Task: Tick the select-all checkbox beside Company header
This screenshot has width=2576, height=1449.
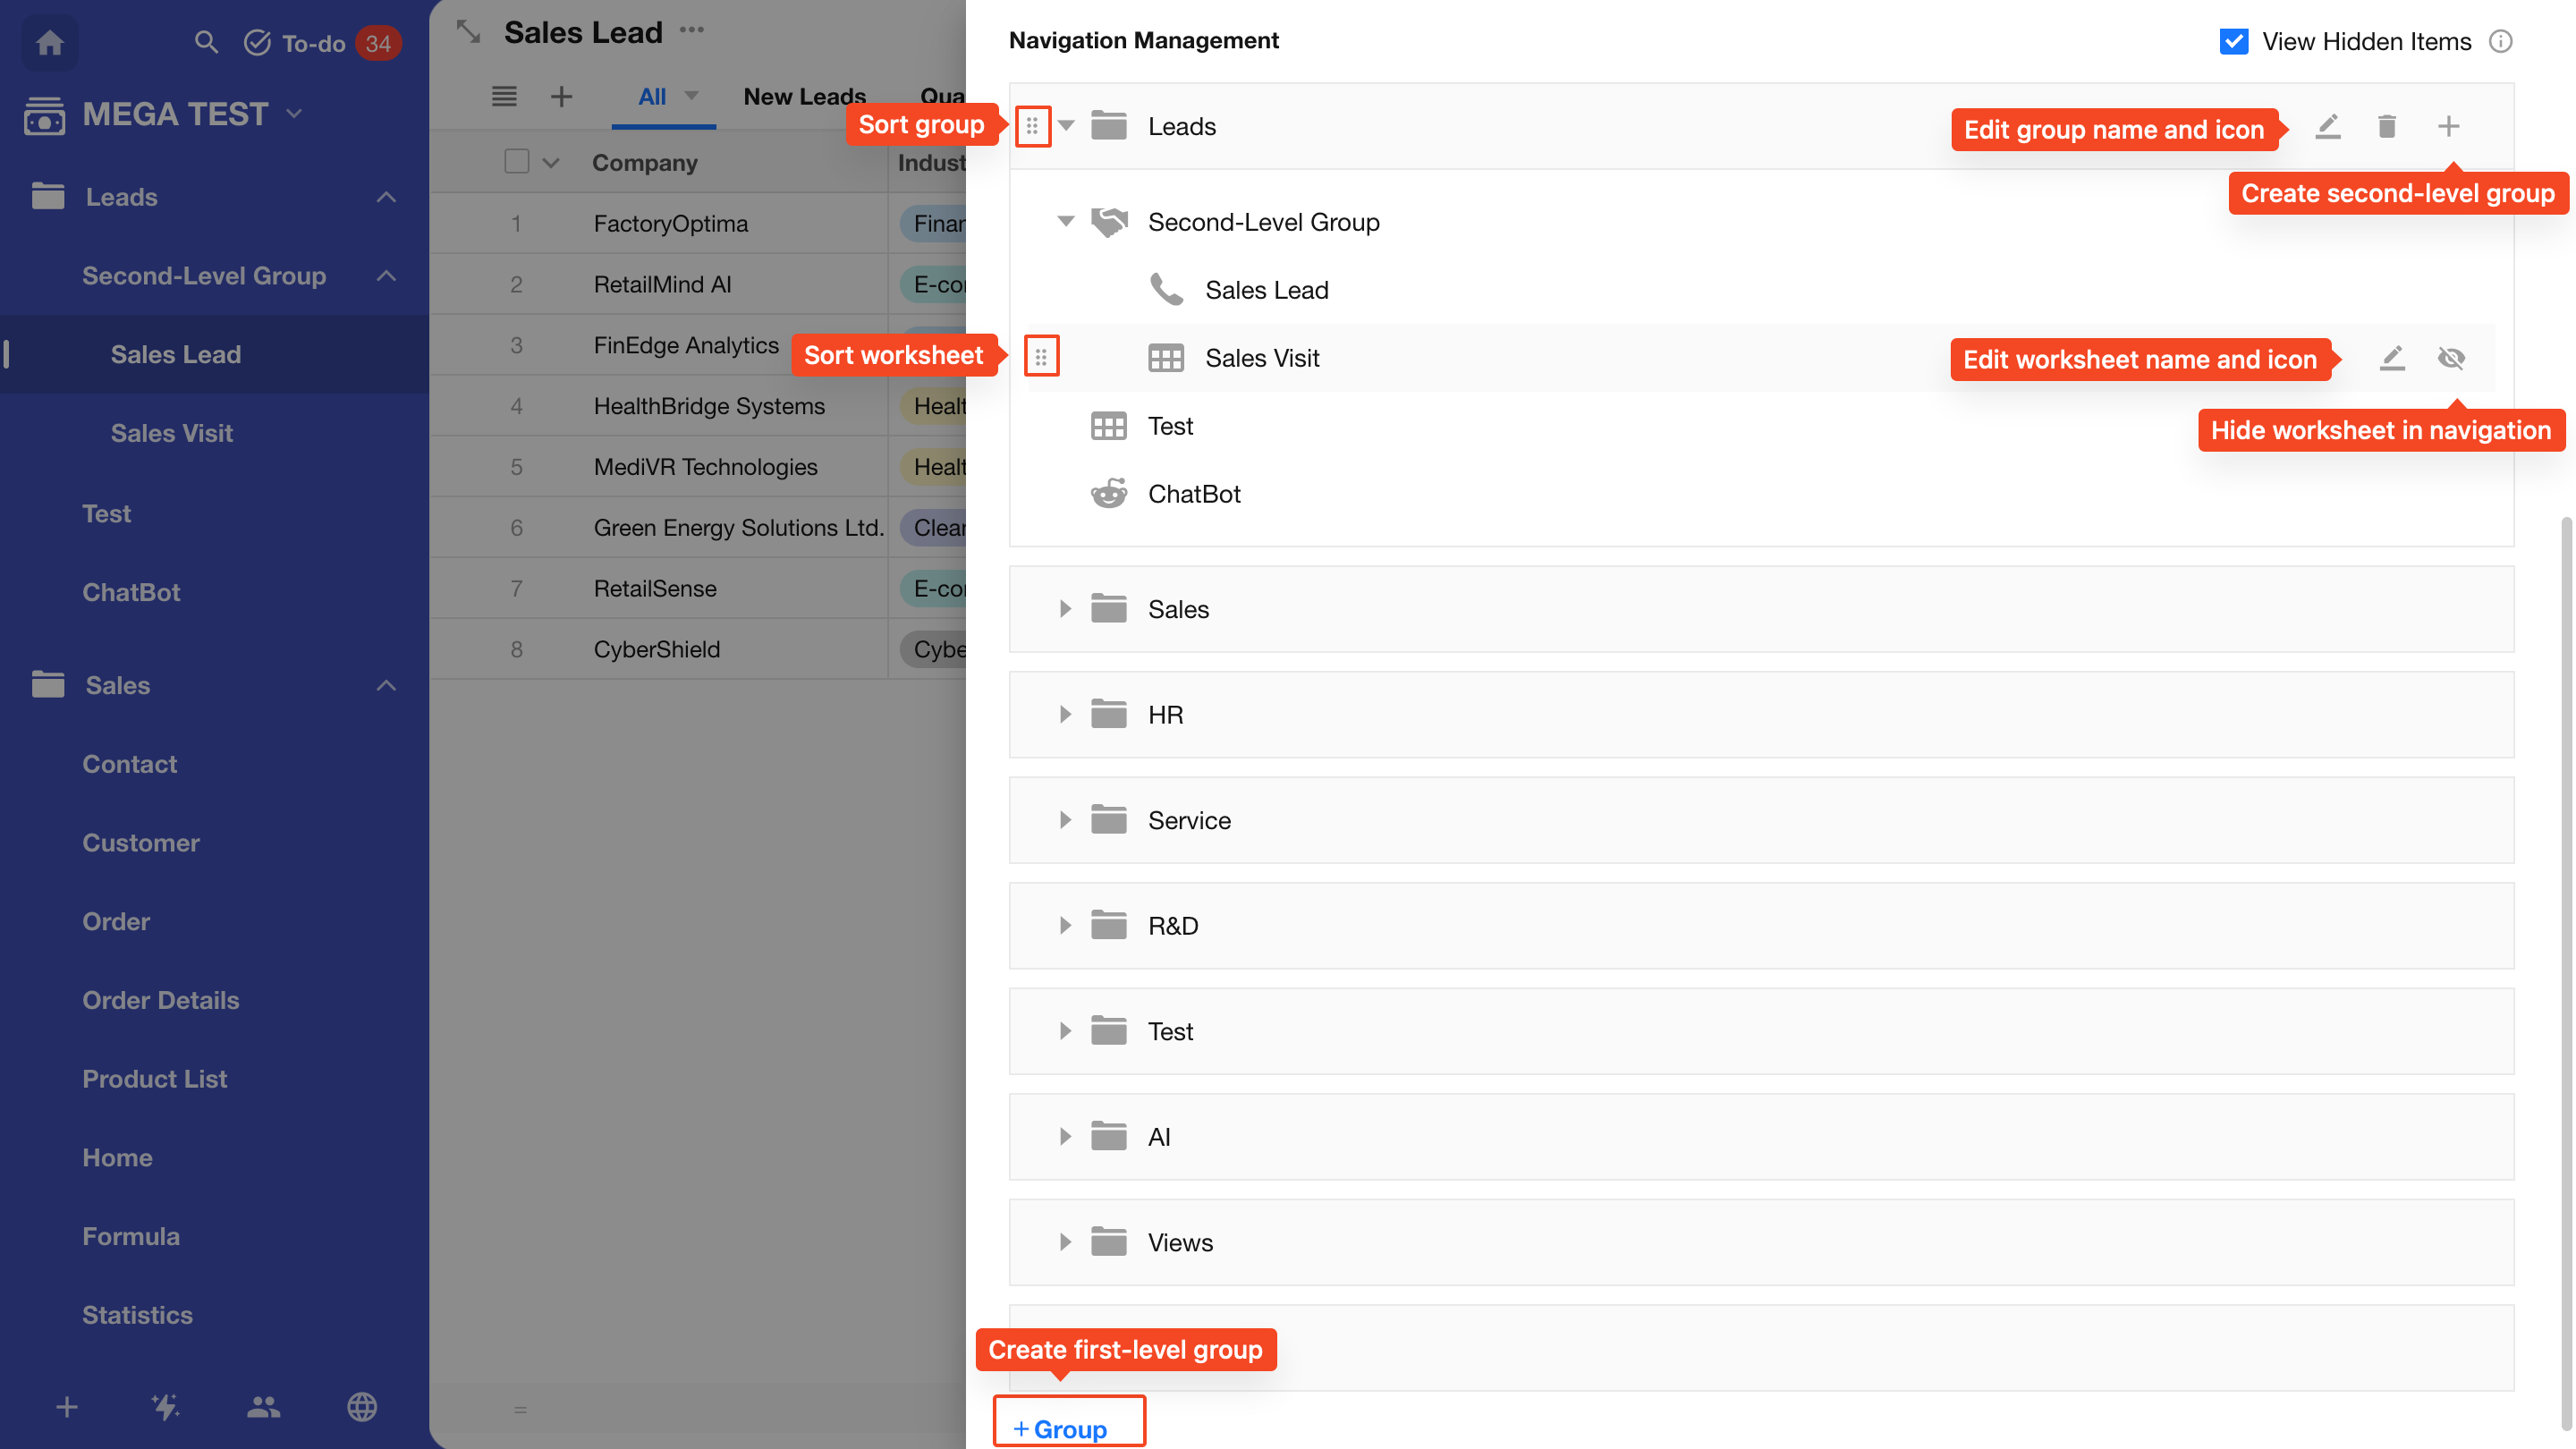Action: 517,162
